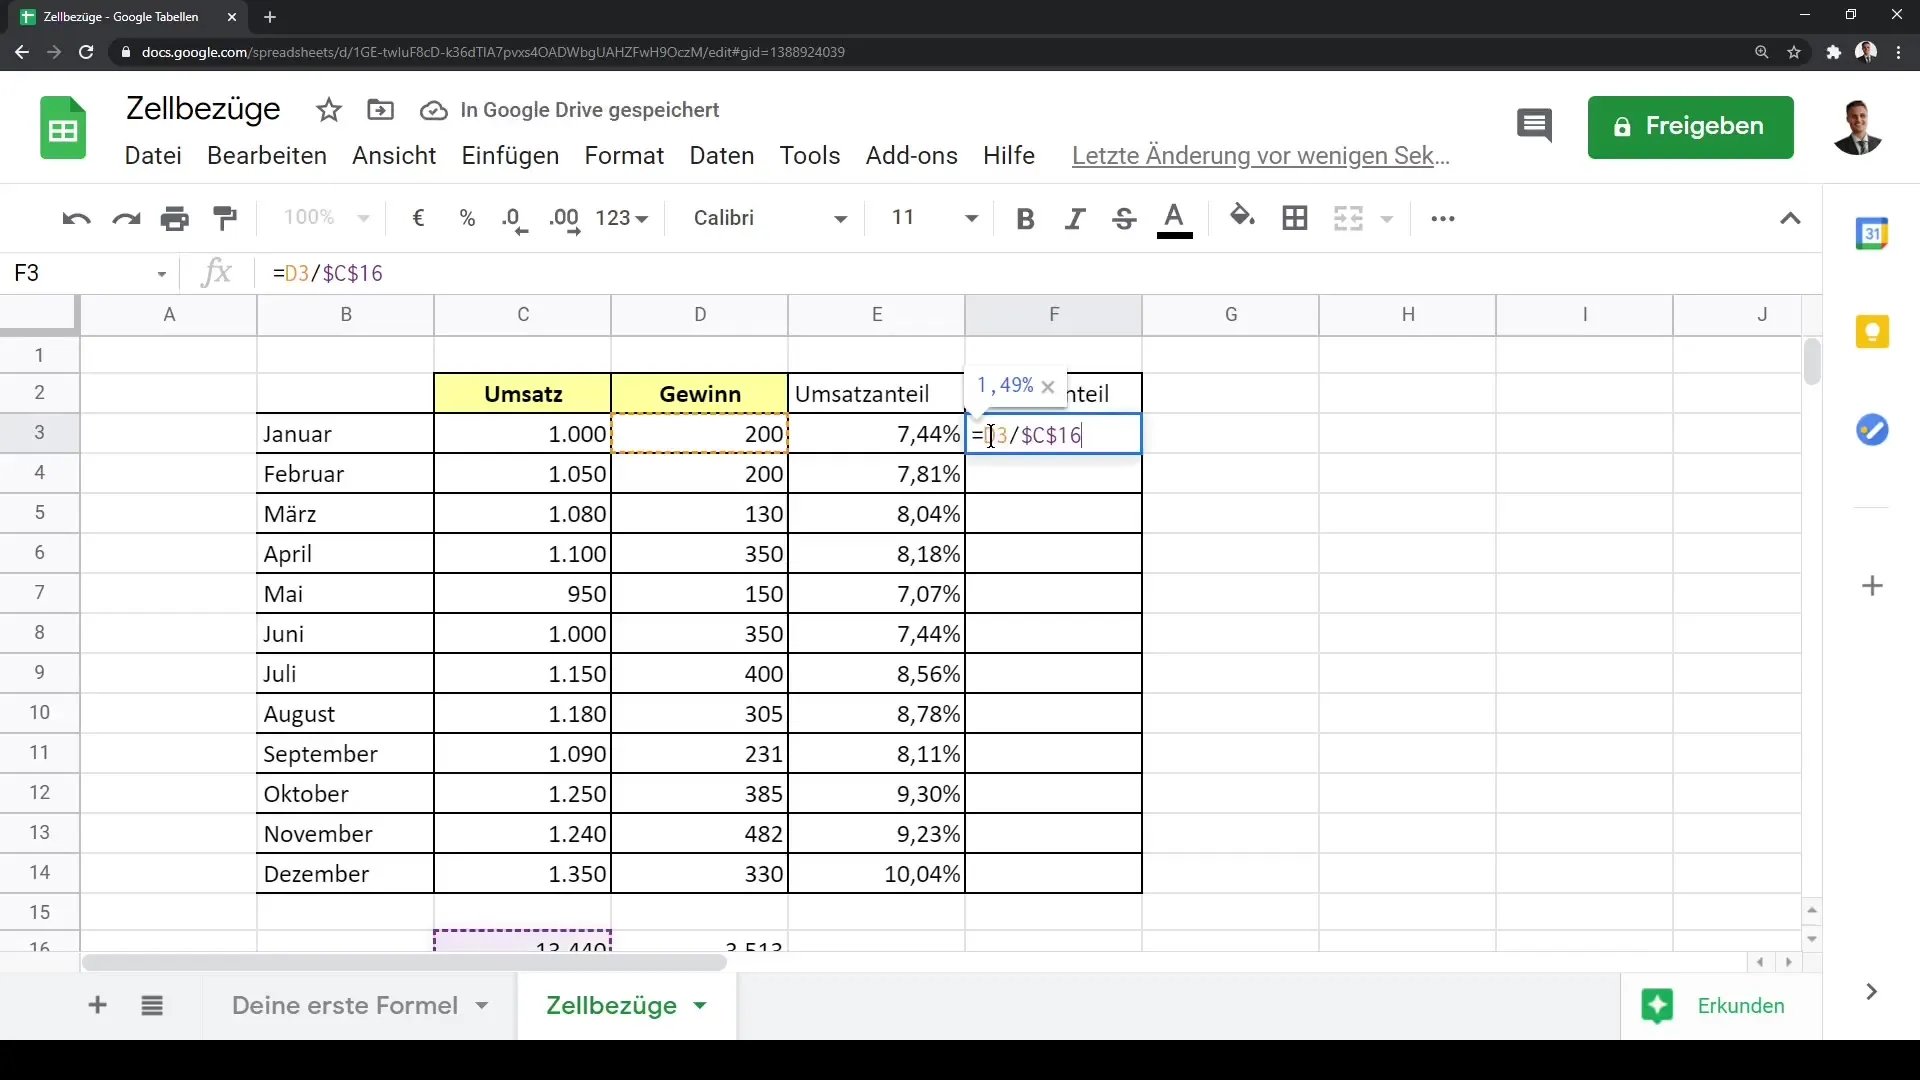Click the merge cells icon
The height and width of the screenshot is (1080, 1920).
tap(1348, 218)
